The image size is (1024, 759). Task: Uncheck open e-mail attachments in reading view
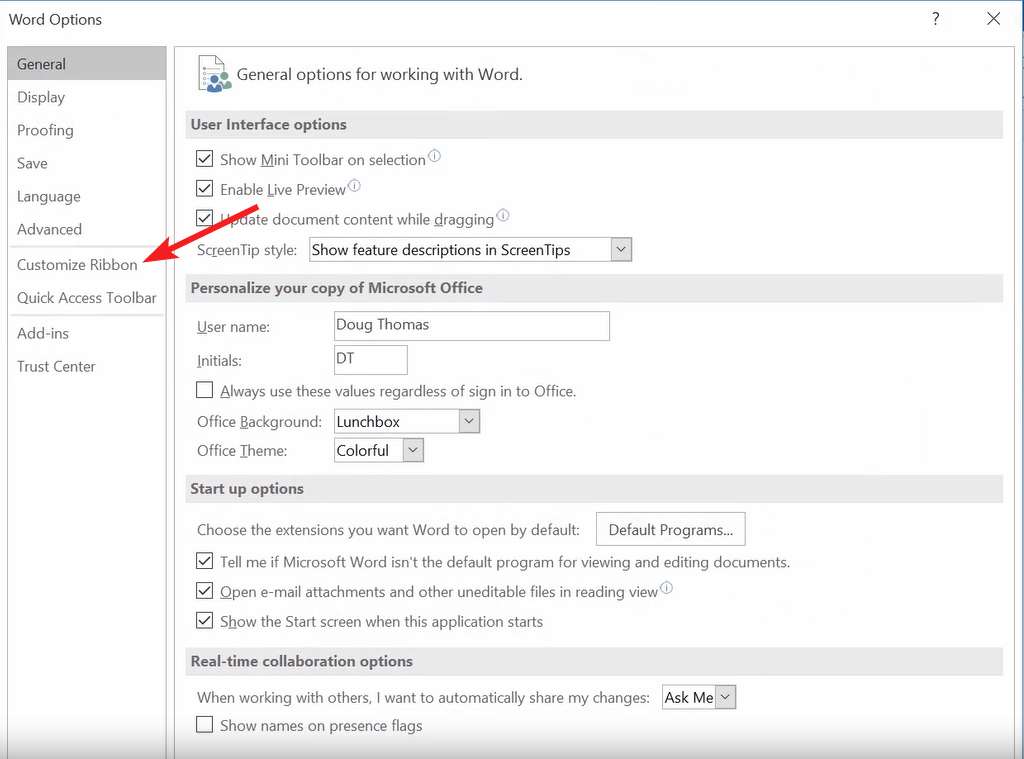click(204, 591)
